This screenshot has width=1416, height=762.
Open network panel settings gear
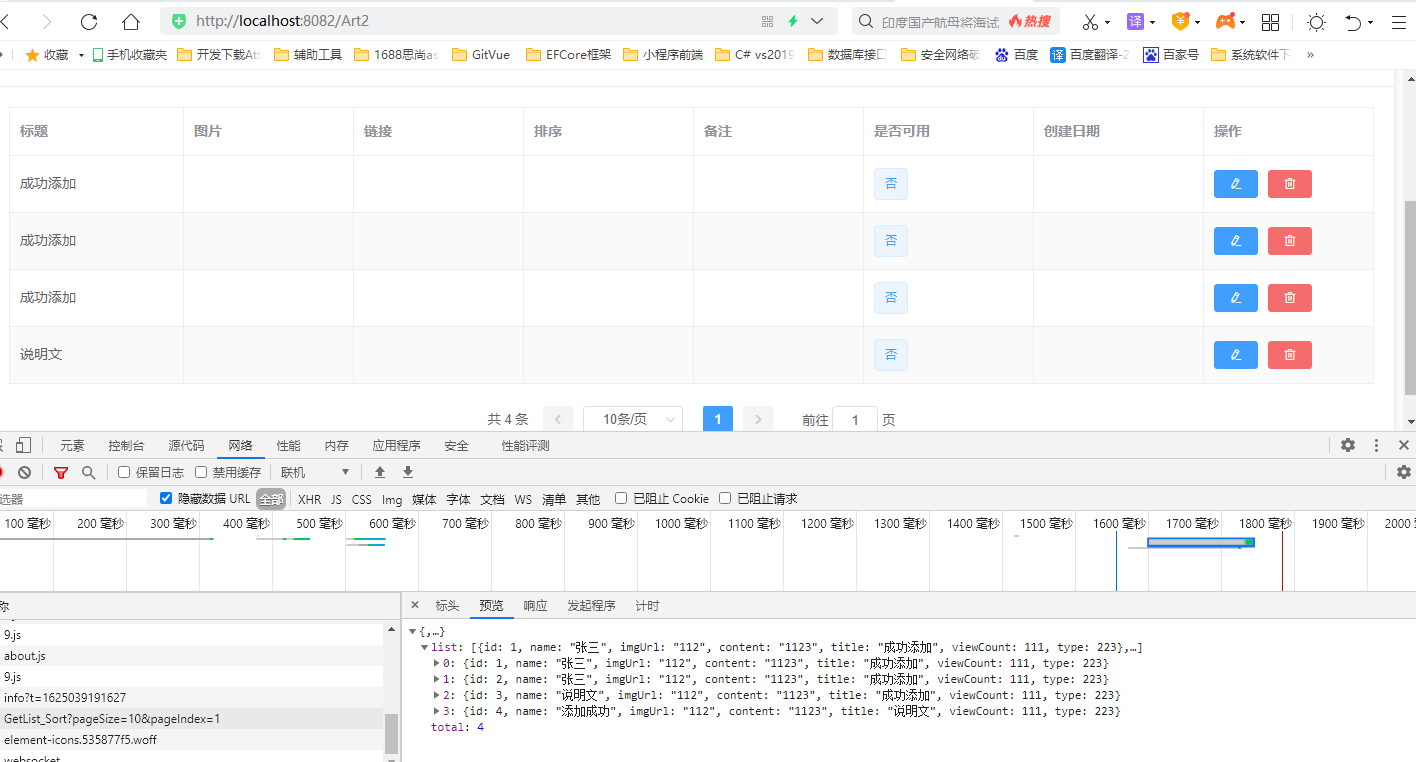coord(1404,472)
